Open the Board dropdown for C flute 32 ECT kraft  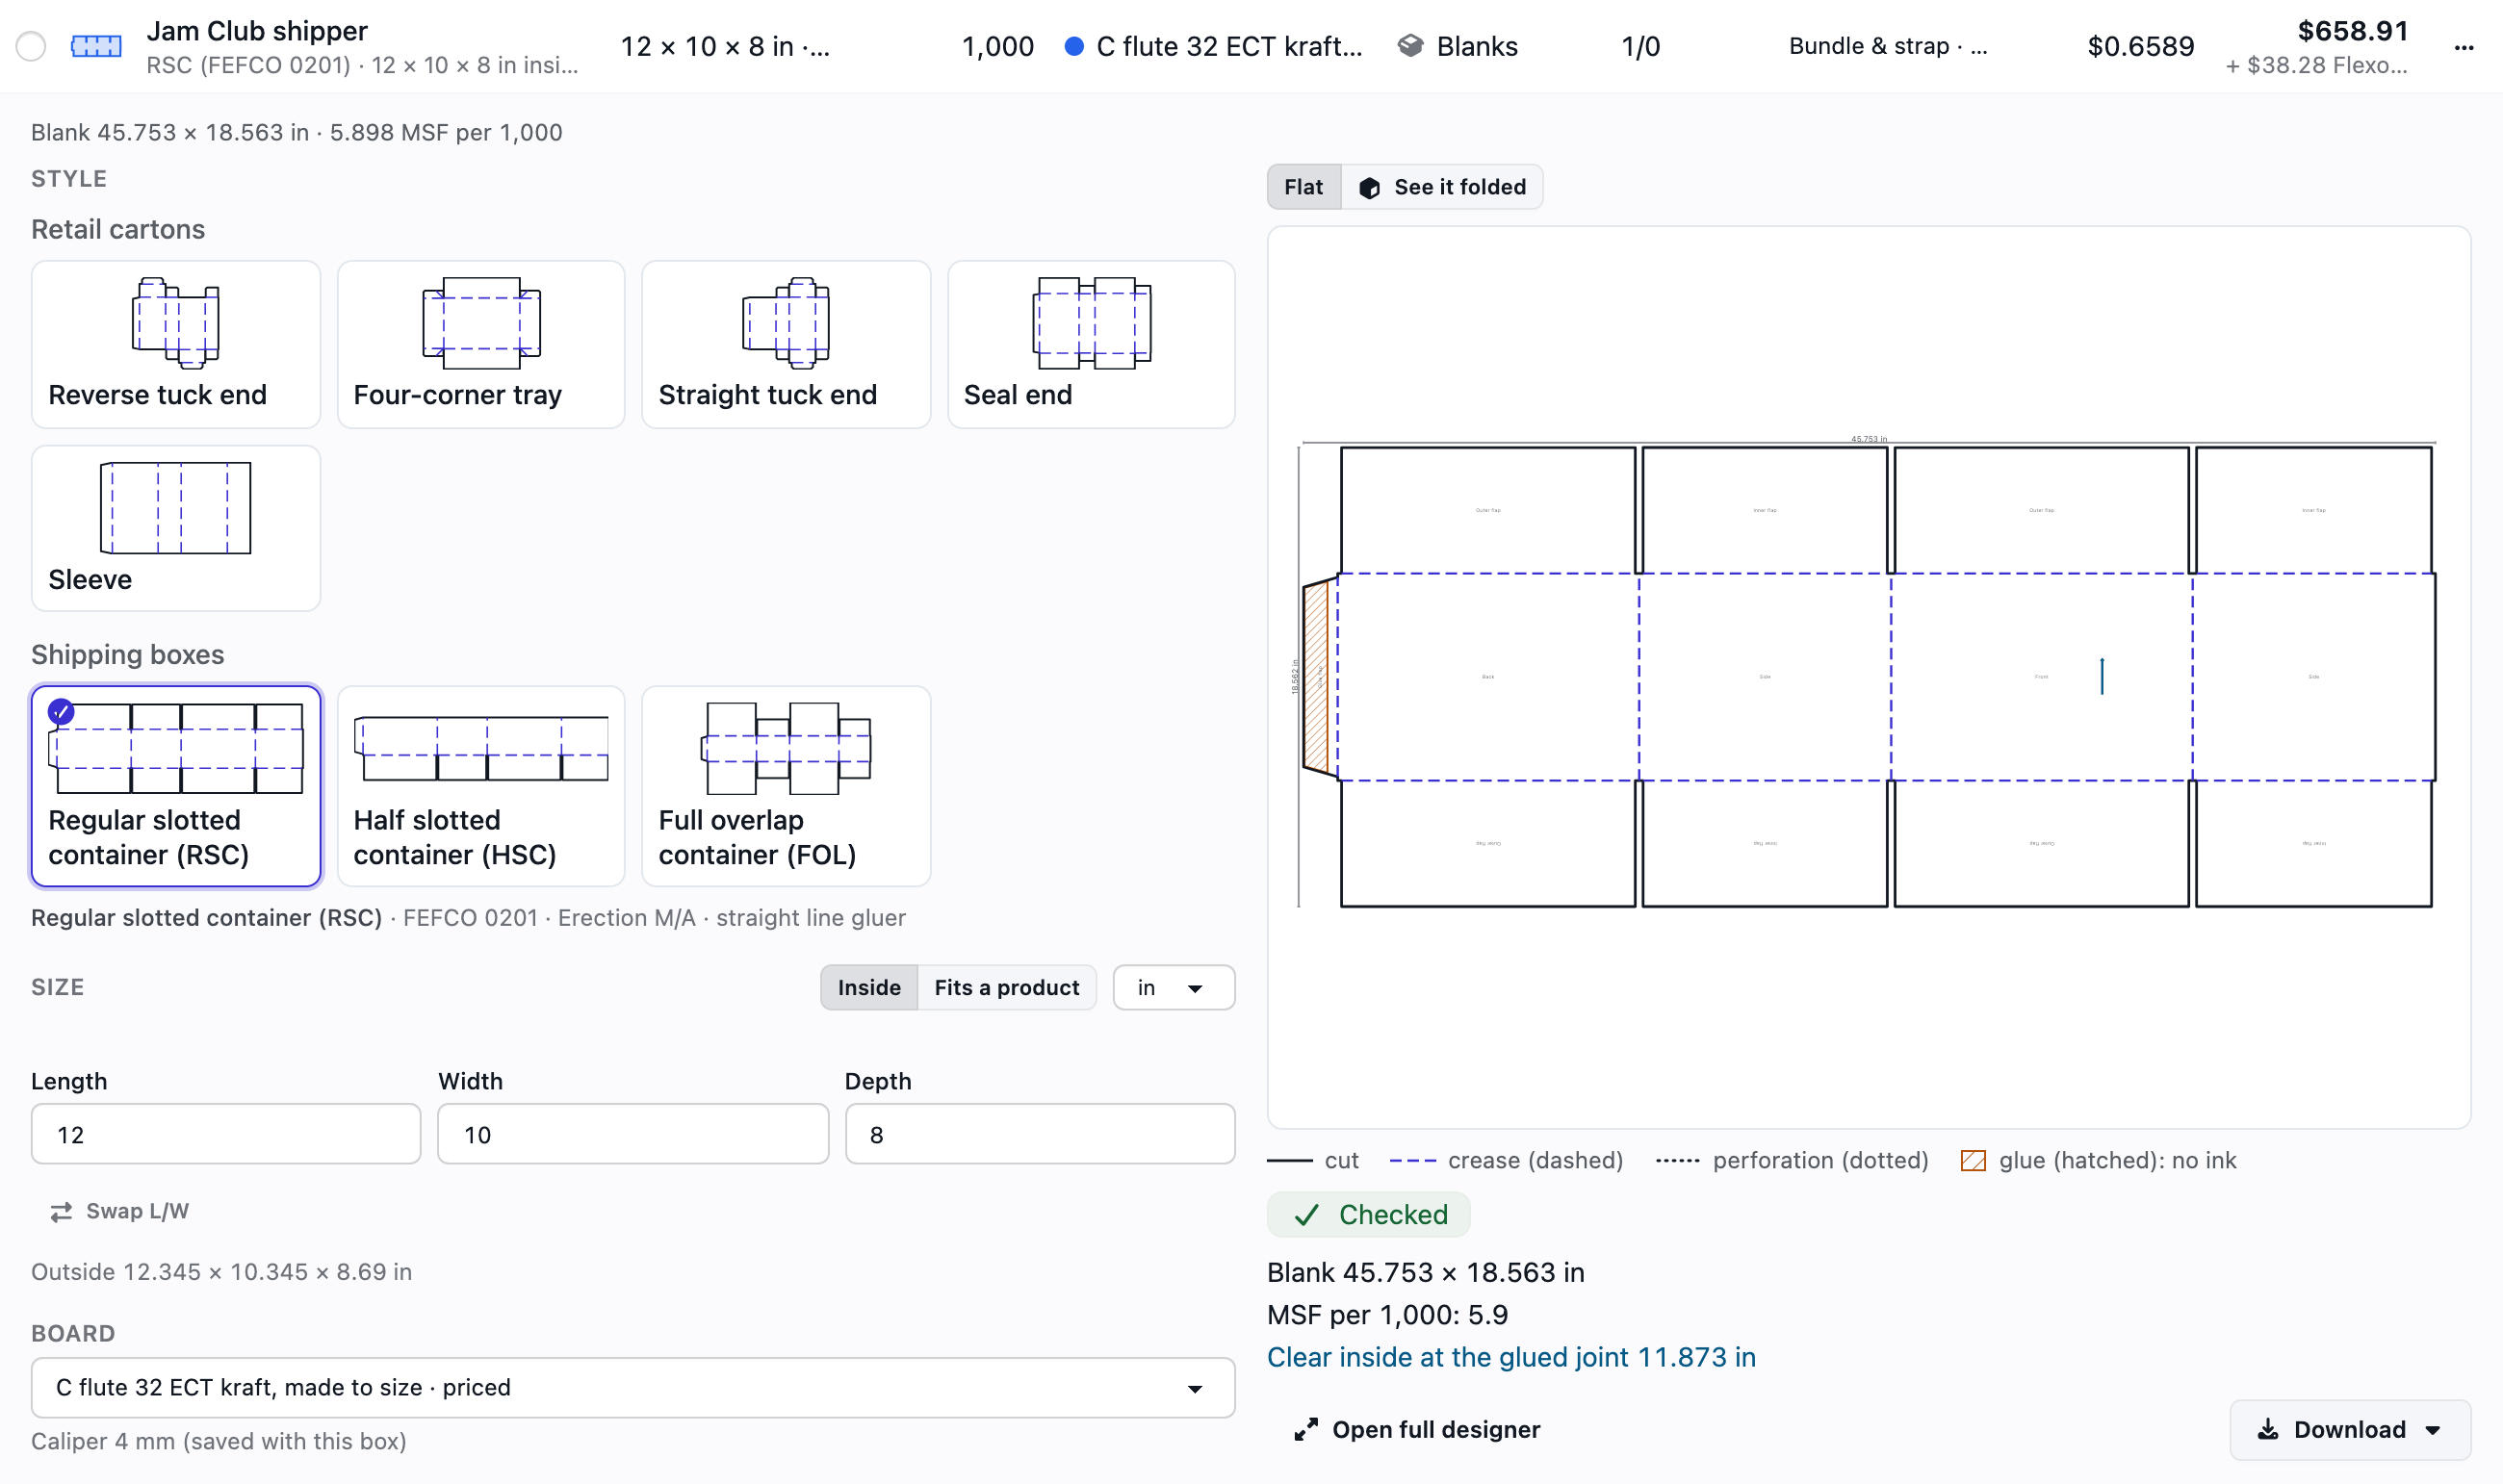point(633,1388)
